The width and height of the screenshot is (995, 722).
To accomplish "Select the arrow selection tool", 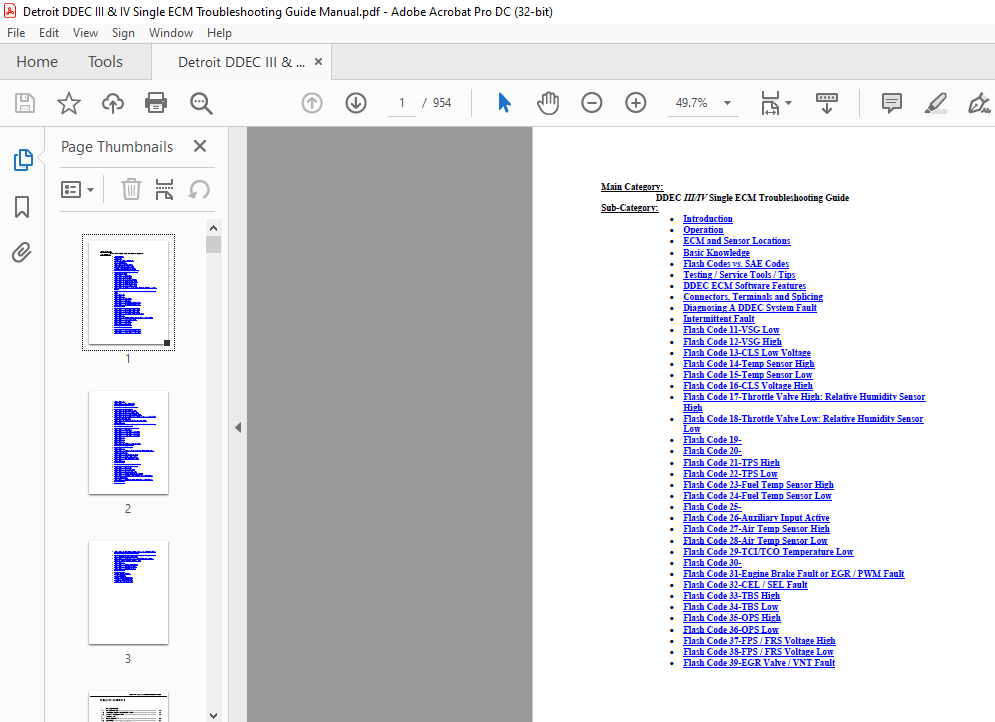I will [504, 103].
